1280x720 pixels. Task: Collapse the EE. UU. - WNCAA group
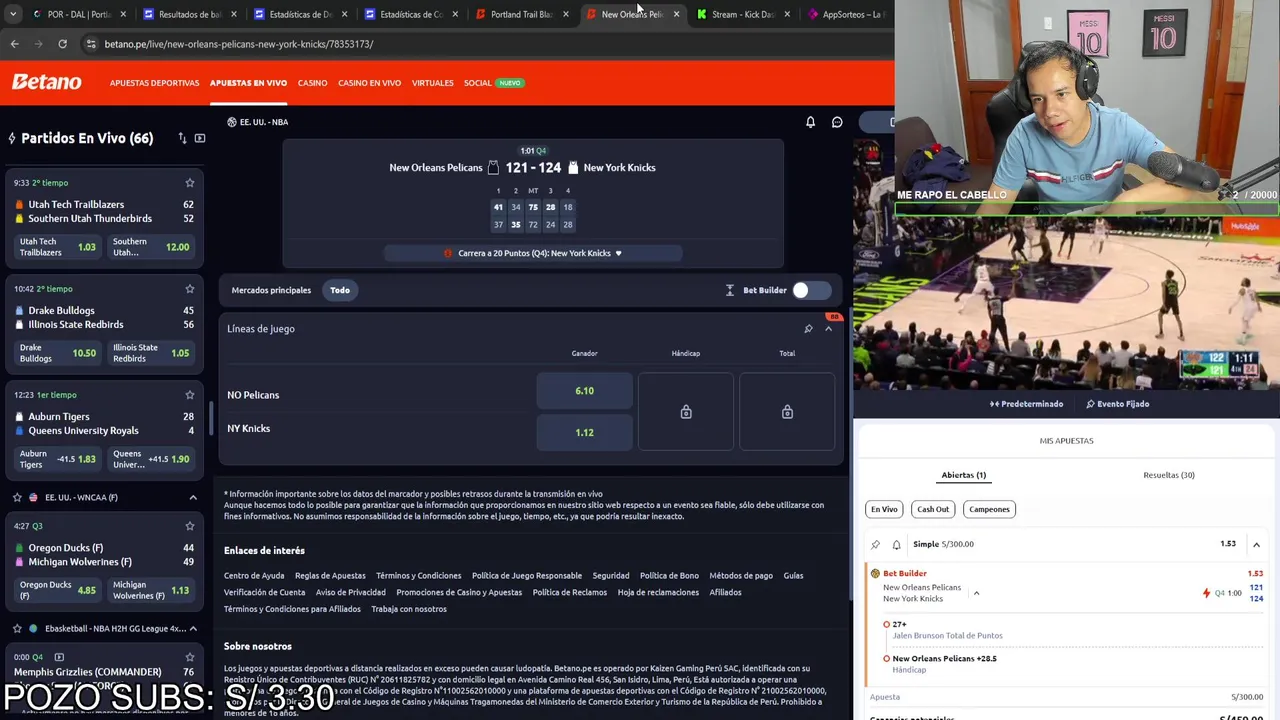point(193,497)
